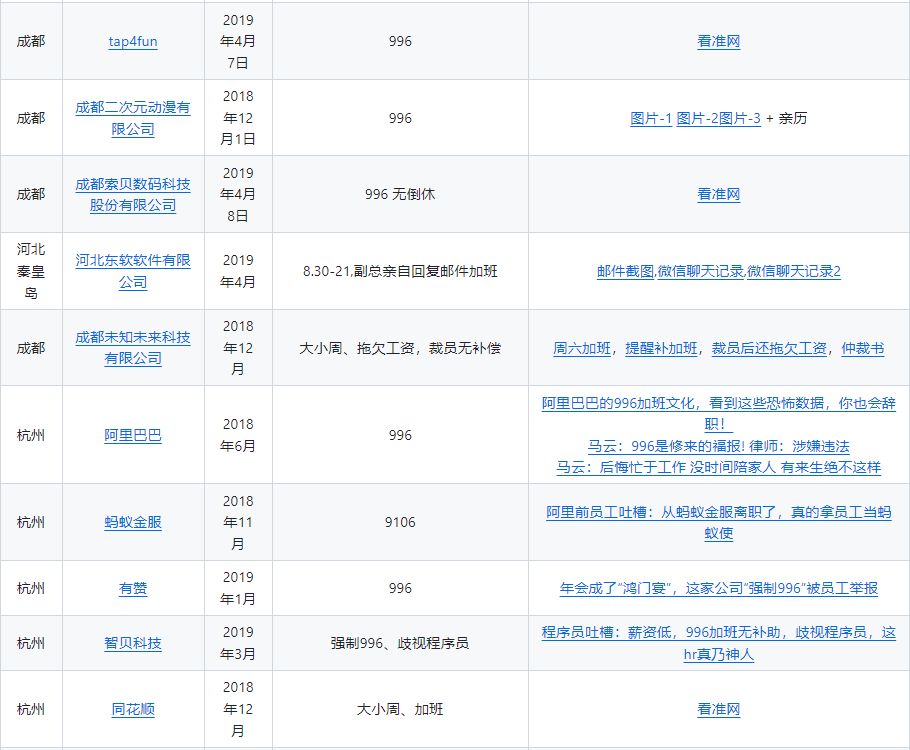
Task: Open 成都未知未来科技有限公司 link
Action: click(133, 348)
